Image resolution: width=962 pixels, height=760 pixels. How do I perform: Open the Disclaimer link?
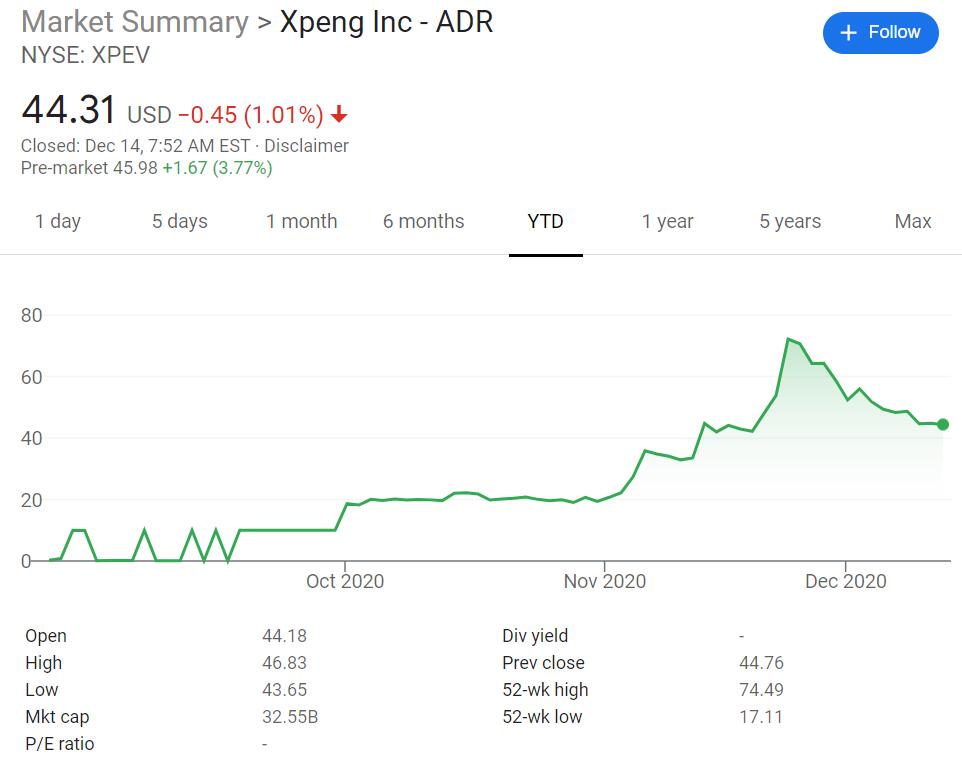(306, 145)
